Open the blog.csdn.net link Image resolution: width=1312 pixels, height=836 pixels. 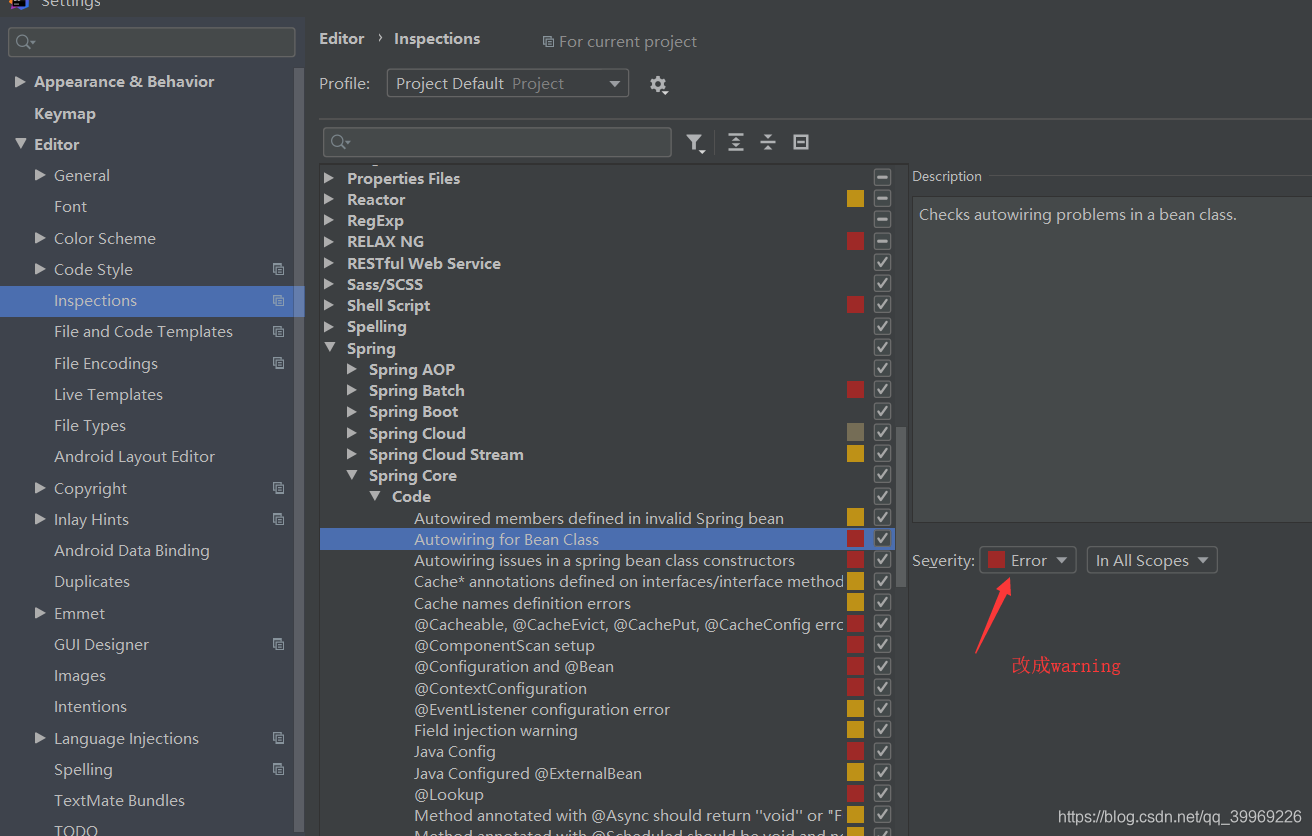[1180, 816]
